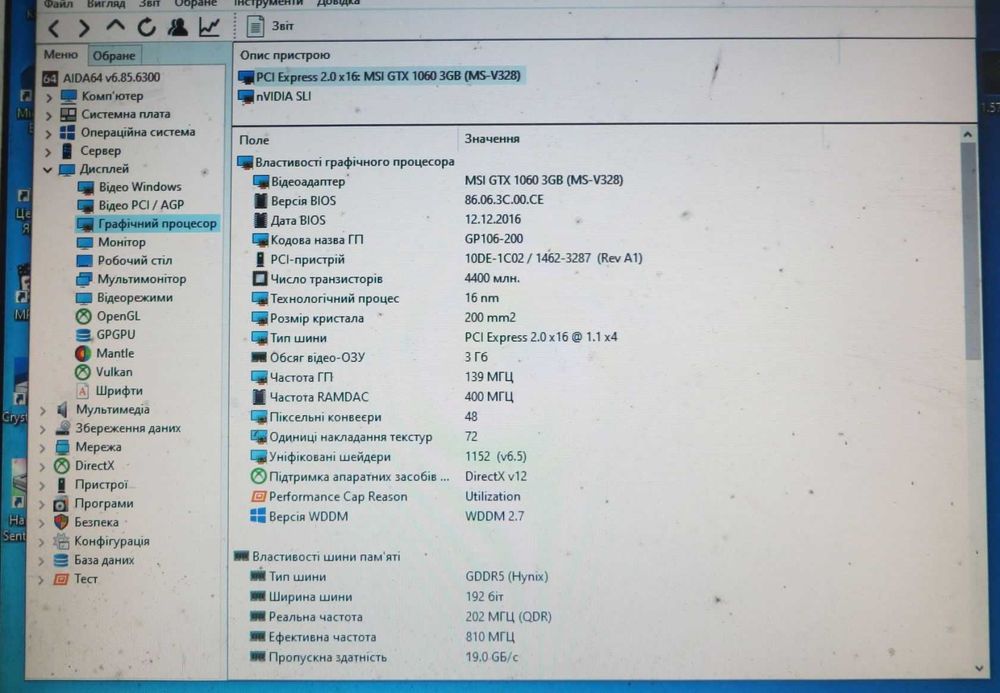Expand the Мережа tree node
Image resolution: width=1000 pixels, height=693 pixels.
(43, 448)
